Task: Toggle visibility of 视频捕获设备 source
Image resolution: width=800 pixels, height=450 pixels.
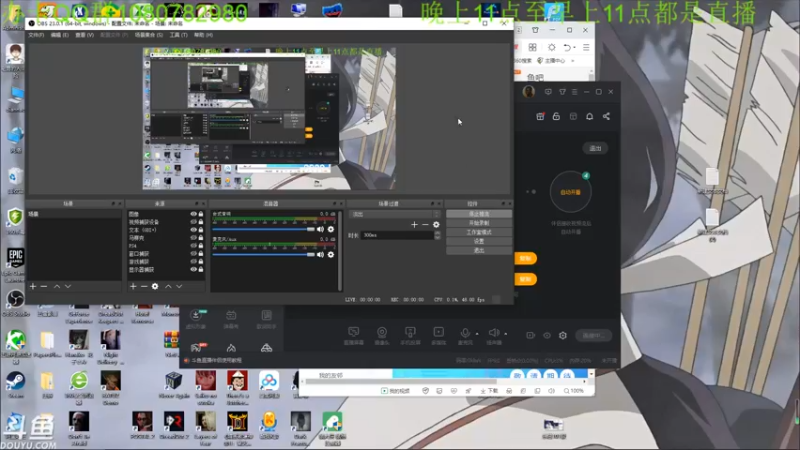Action: (x=193, y=222)
